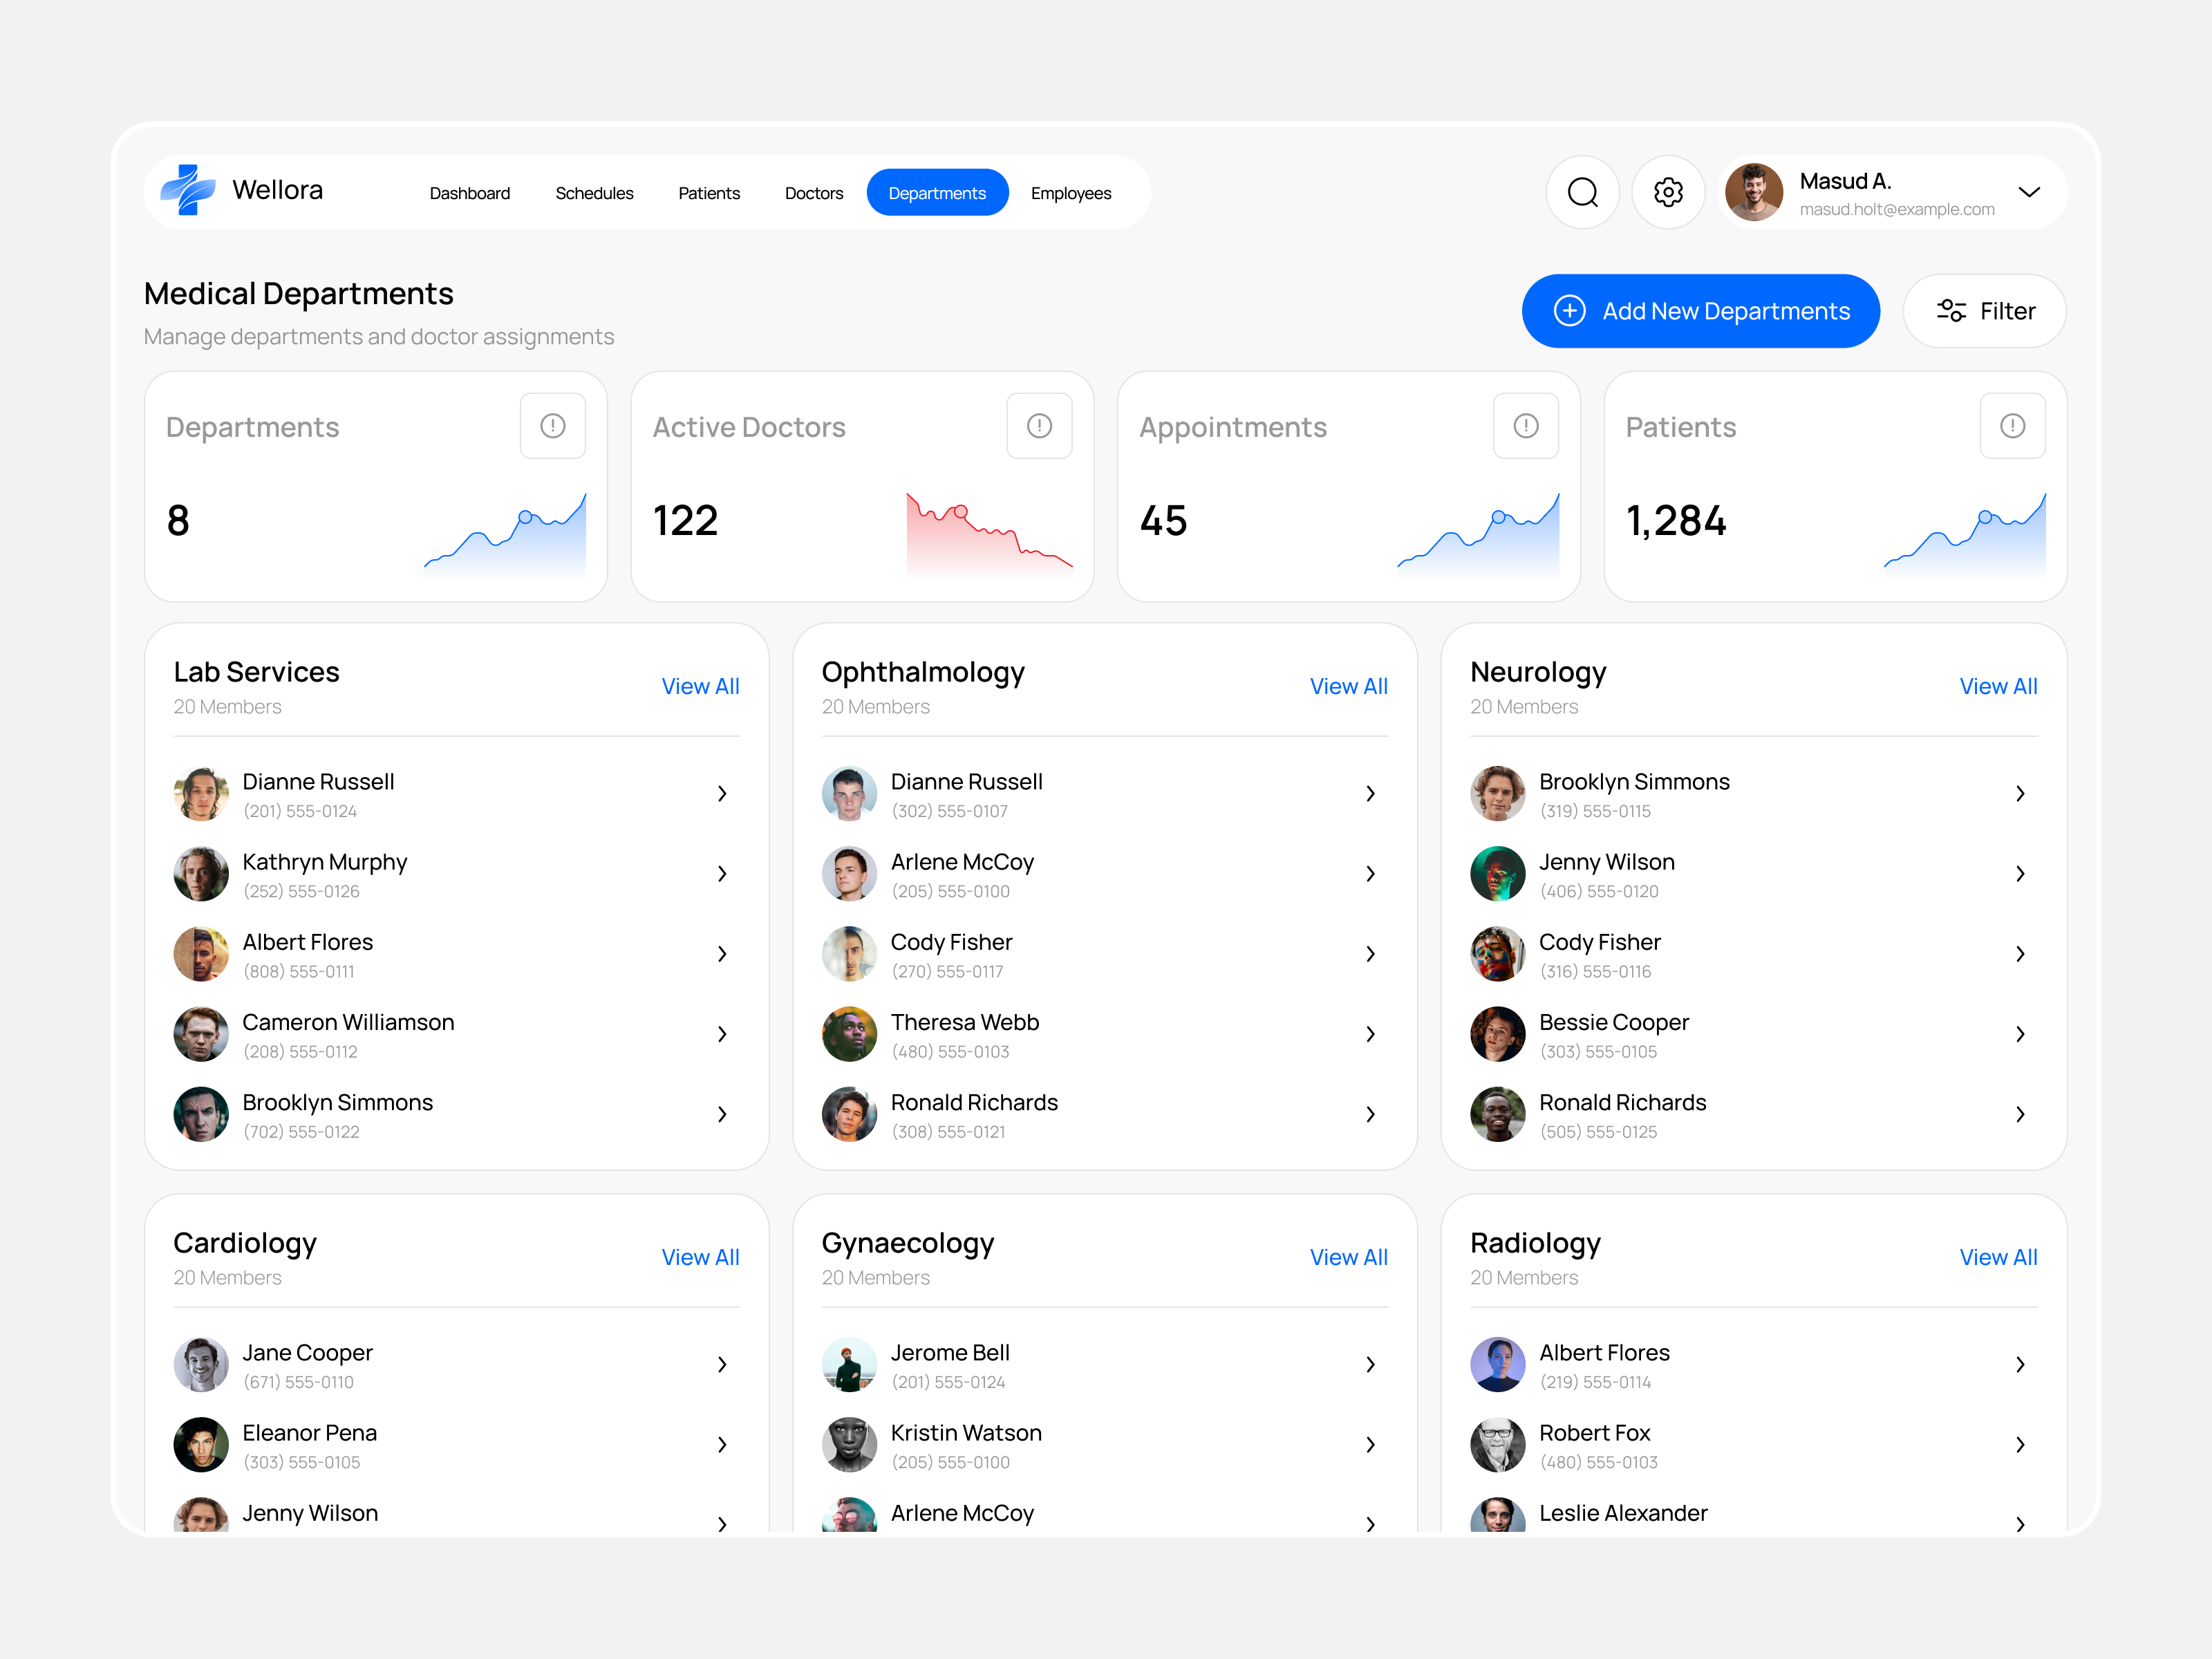Click Jenny Wilson's avatar in Neurology
This screenshot has height=1659, width=2212.
[x=1497, y=874]
